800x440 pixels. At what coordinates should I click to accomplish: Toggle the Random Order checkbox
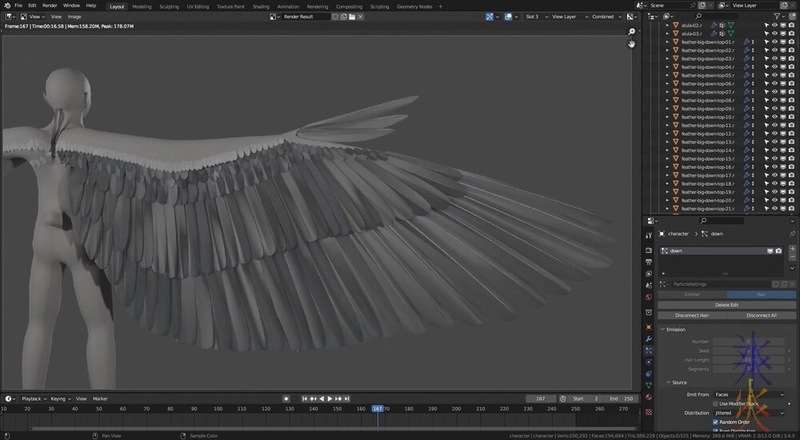[715, 422]
